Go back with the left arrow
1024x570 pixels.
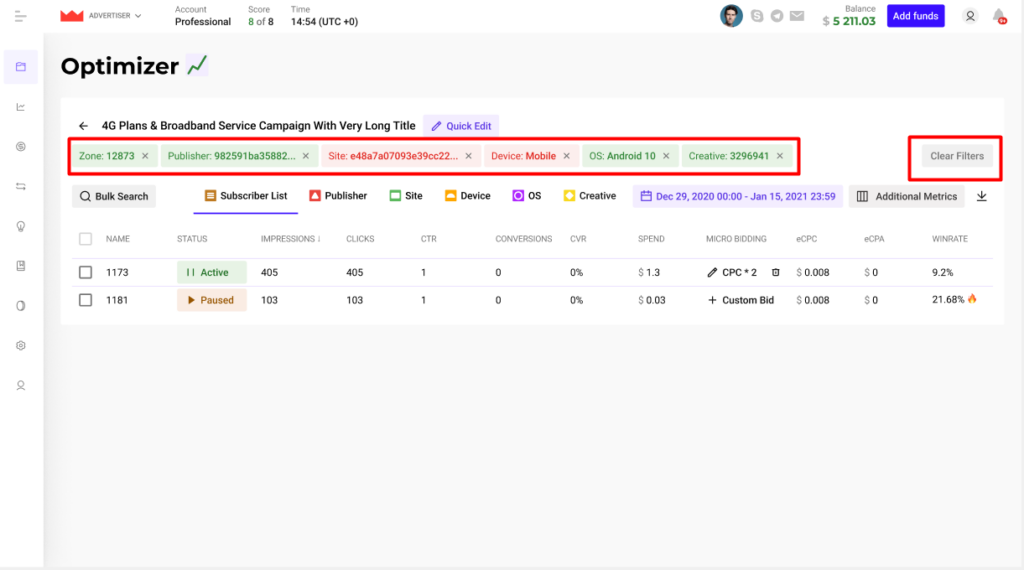click(83, 126)
